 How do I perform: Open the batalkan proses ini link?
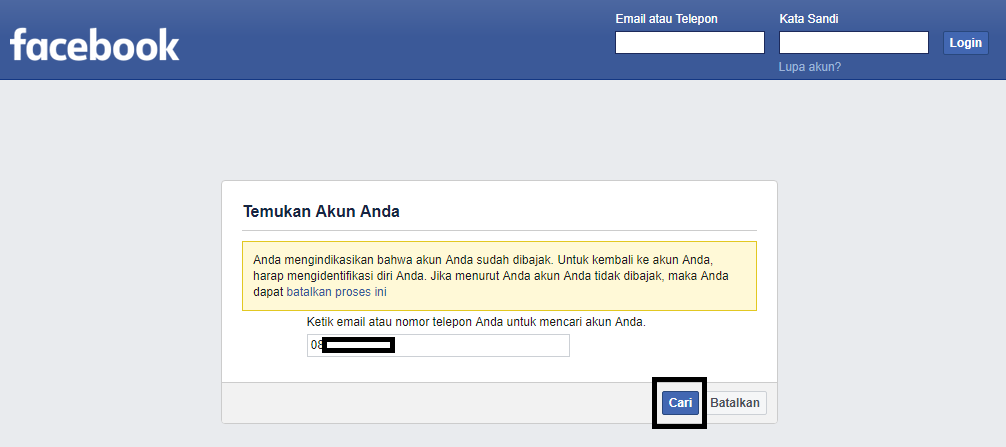336,292
